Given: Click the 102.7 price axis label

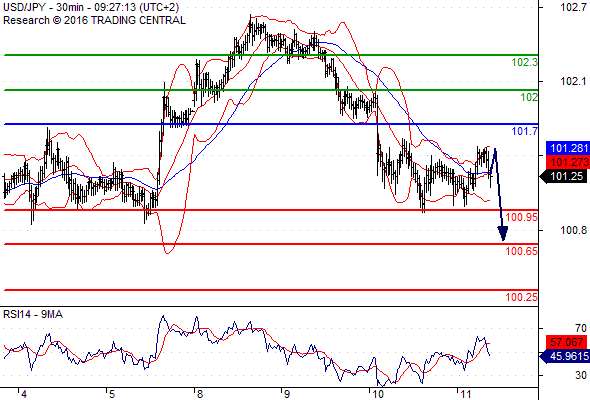Looking at the screenshot, I should click(573, 7).
